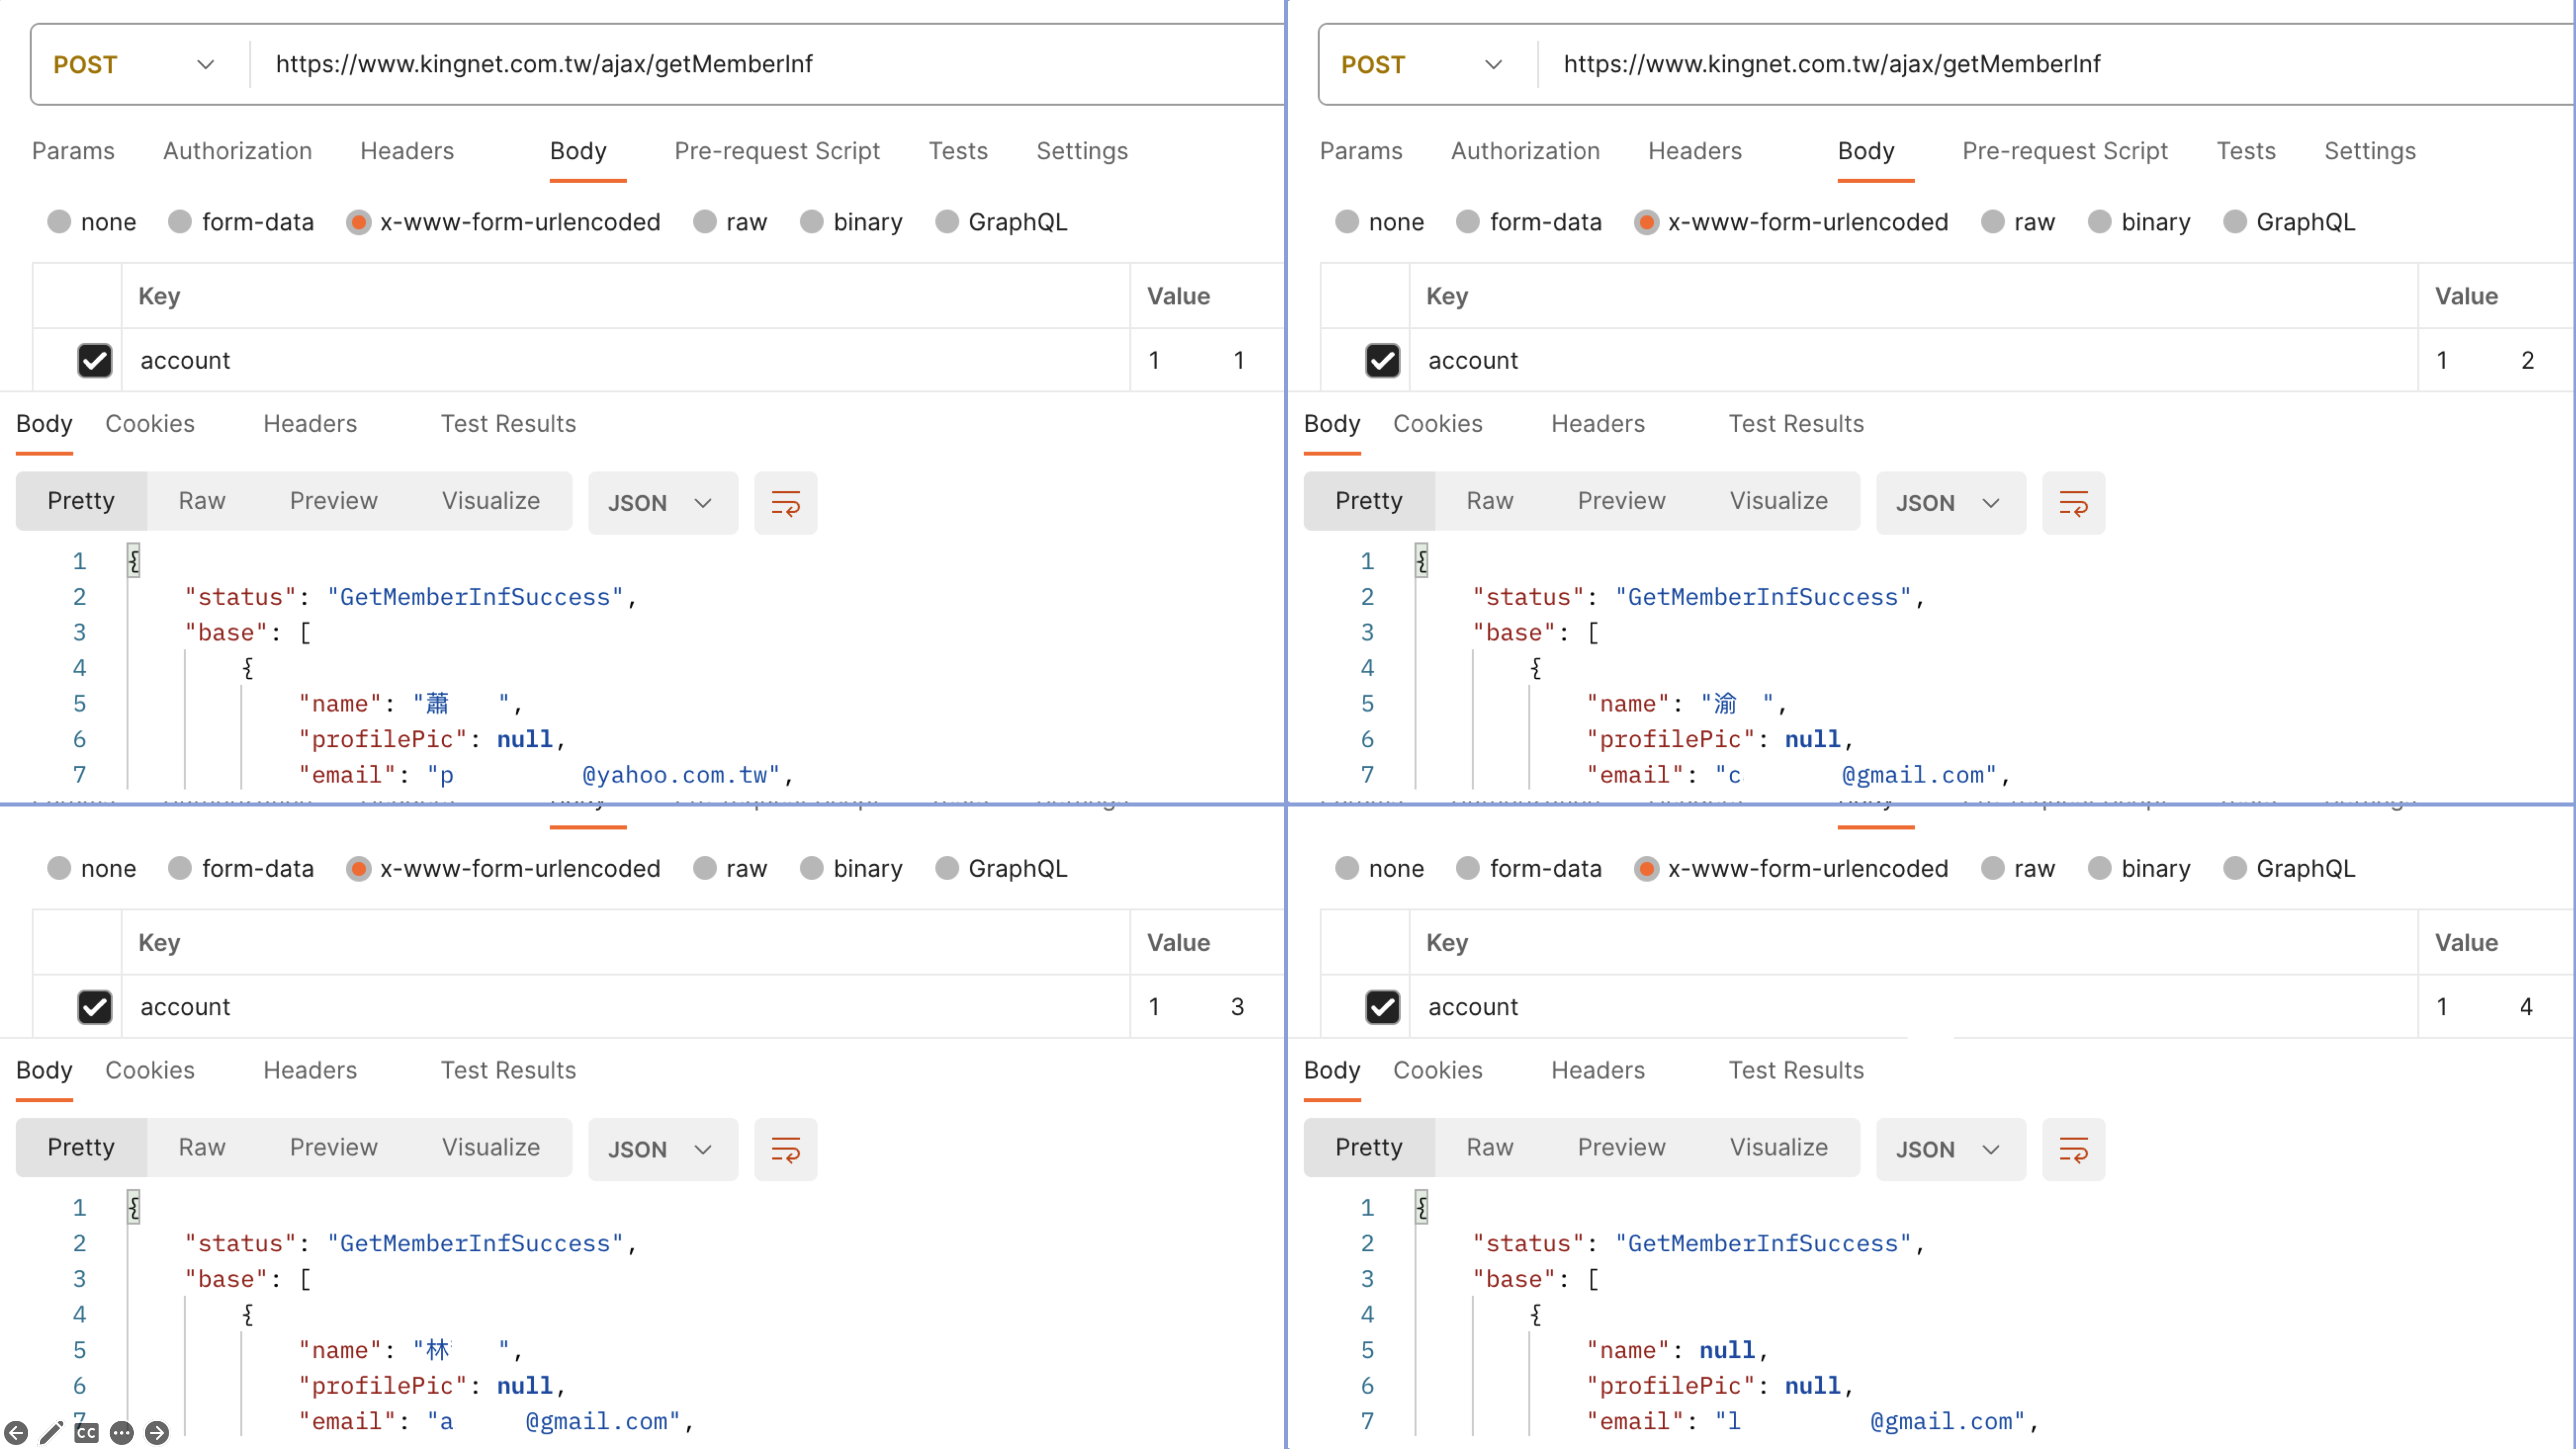The width and height of the screenshot is (2576, 1449).
Task: Select the none radio in top-left panel
Action: [60, 222]
